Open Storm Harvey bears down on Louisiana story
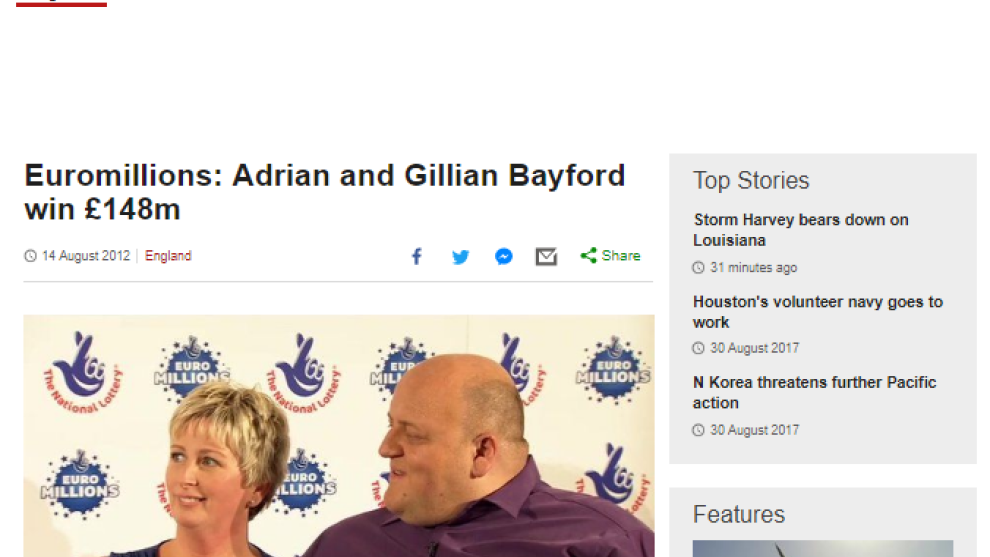 (x=801, y=230)
